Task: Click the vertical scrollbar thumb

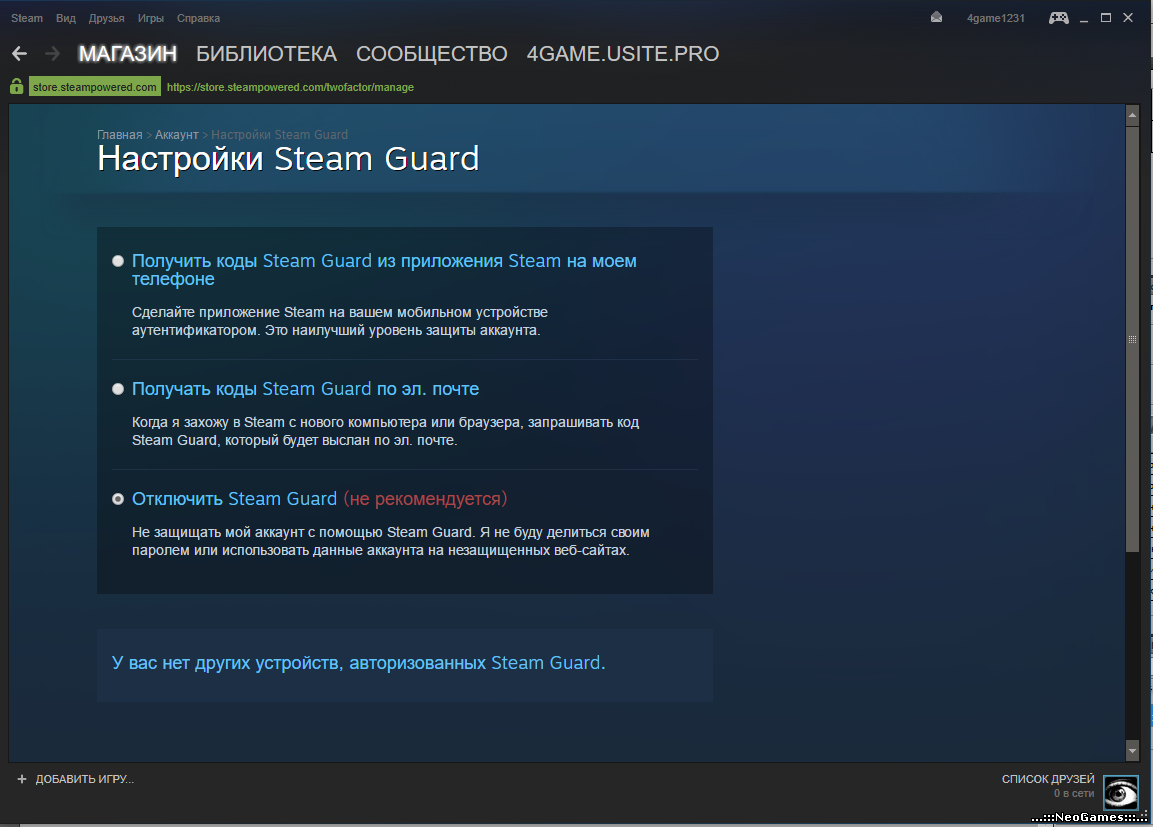Action: (x=1132, y=339)
